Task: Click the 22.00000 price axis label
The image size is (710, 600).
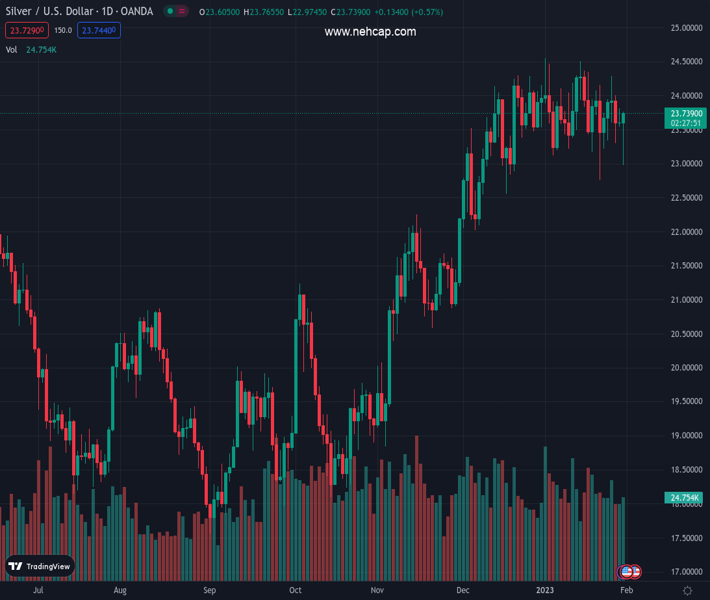Action: (x=685, y=232)
